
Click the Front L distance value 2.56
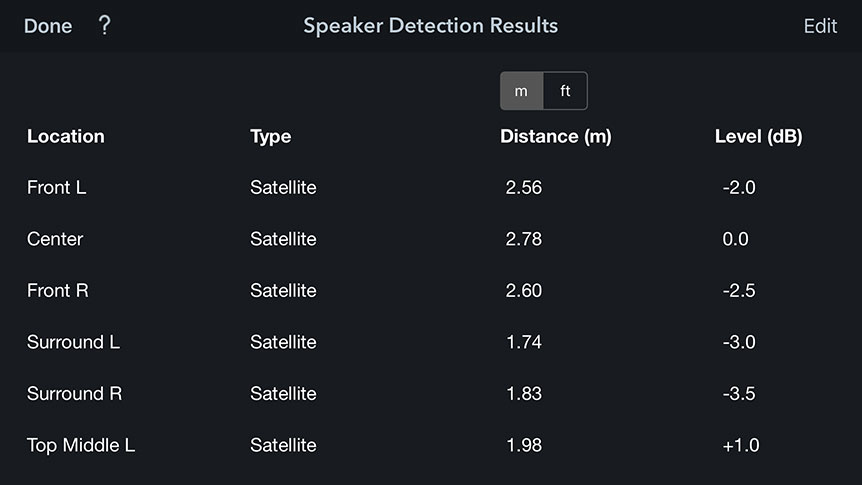coord(523,188)
